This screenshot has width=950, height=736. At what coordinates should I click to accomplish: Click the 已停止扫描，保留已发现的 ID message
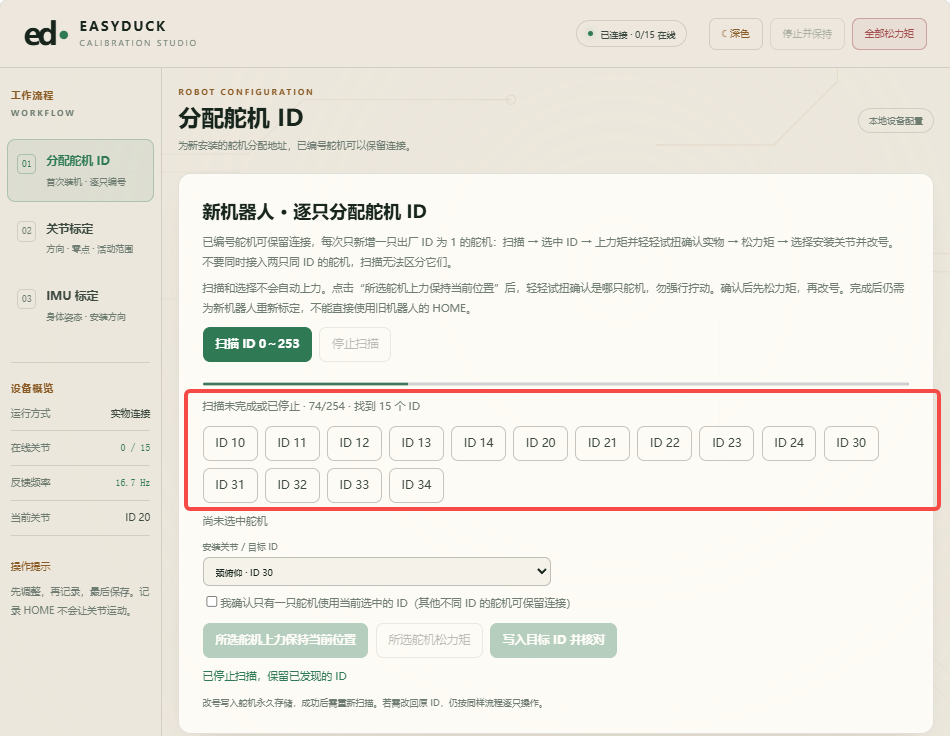274,676
